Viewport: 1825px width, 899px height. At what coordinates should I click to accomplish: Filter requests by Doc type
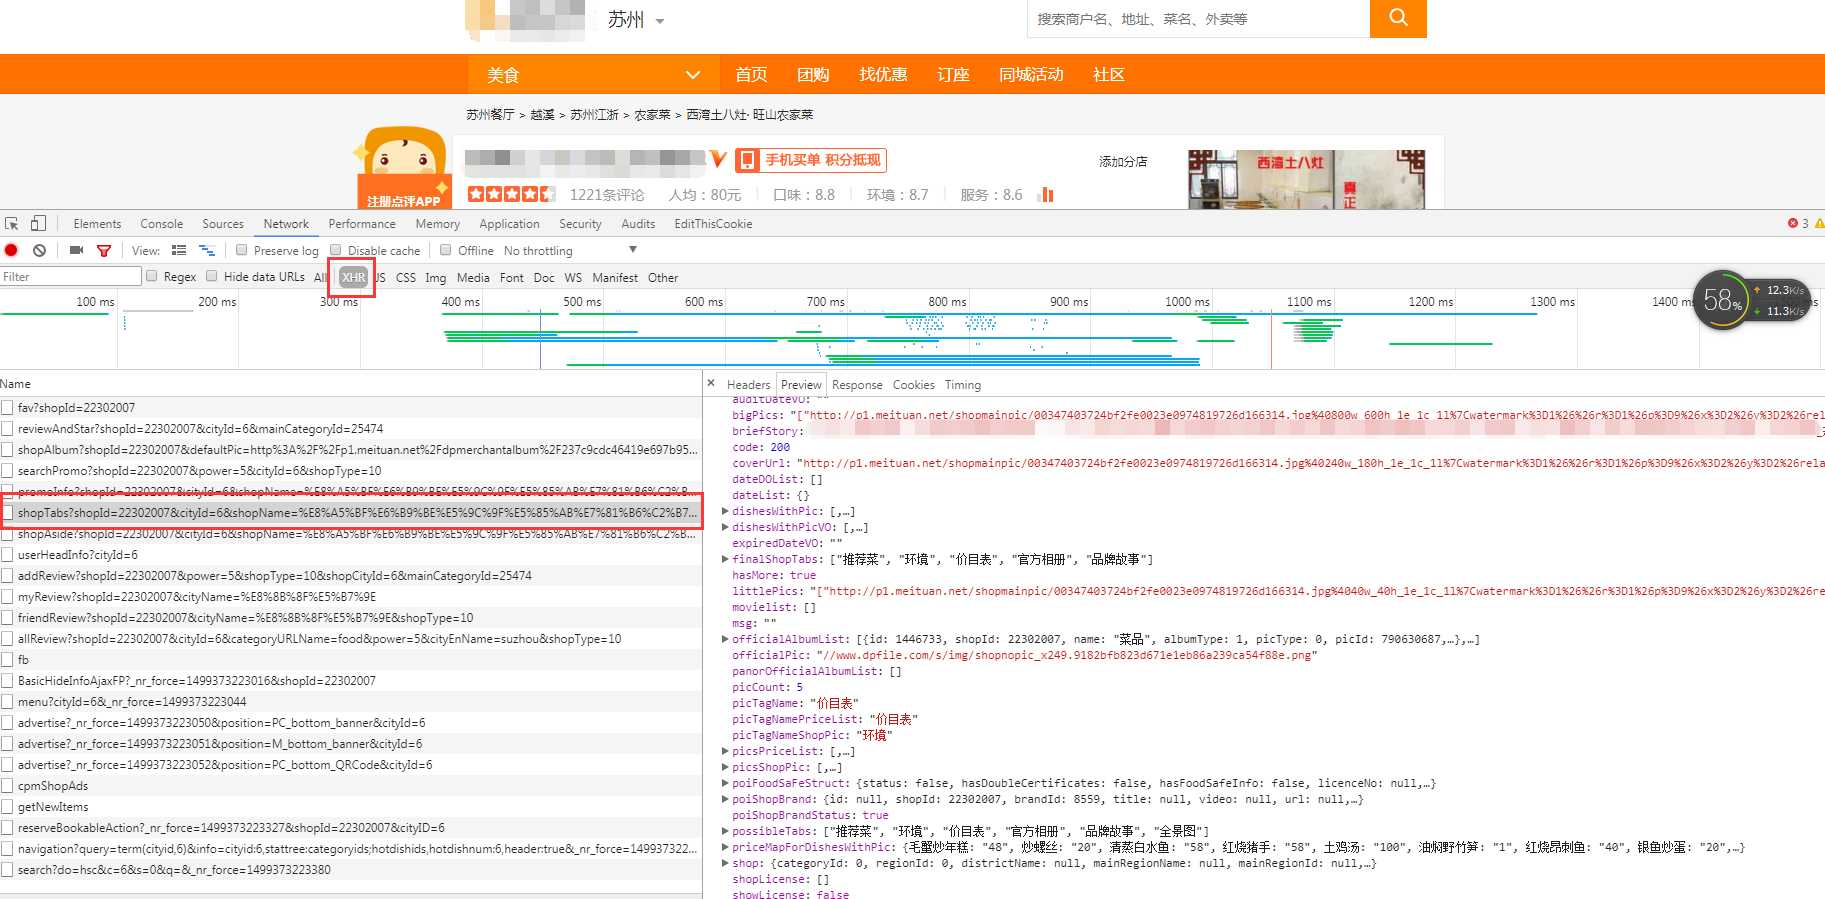(543, 277)
